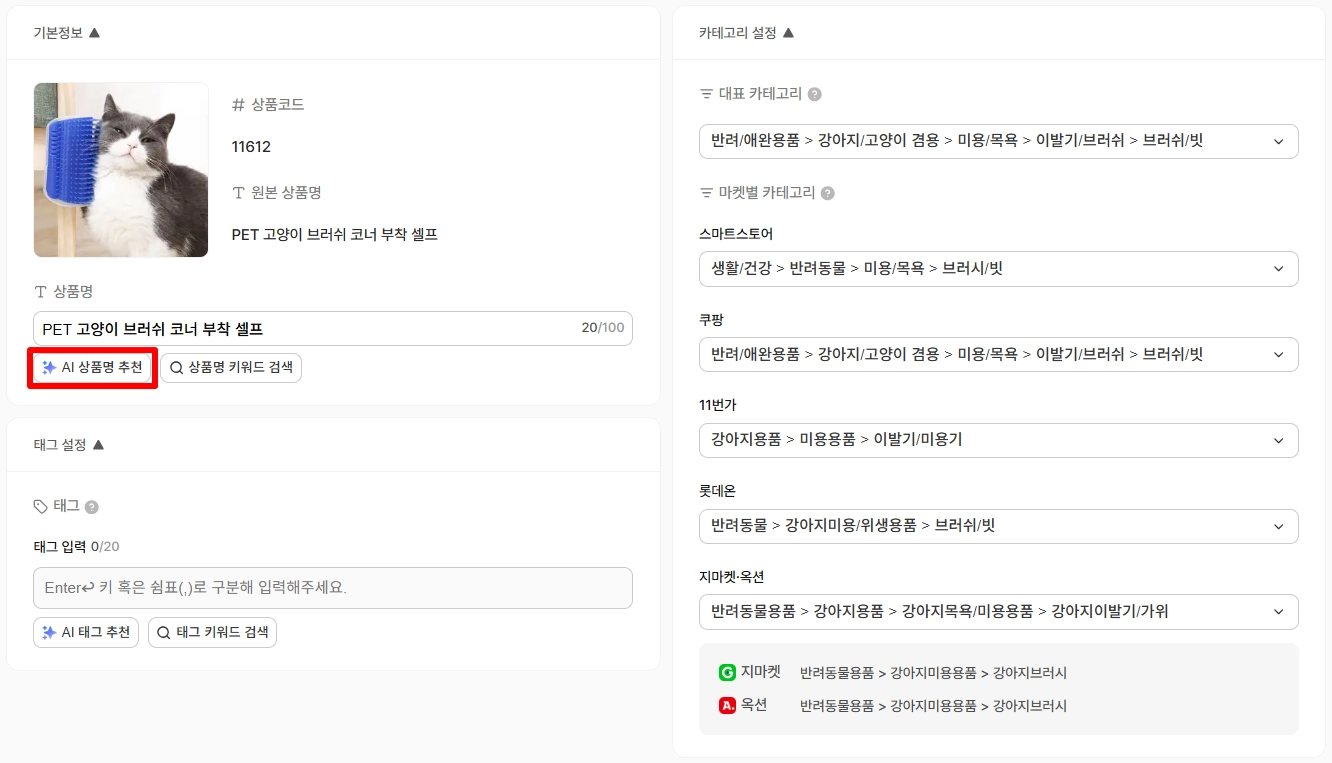Click the 옥션 red A logo
The height and width of the screenshot is (763, 1332).
pos(727,705)
